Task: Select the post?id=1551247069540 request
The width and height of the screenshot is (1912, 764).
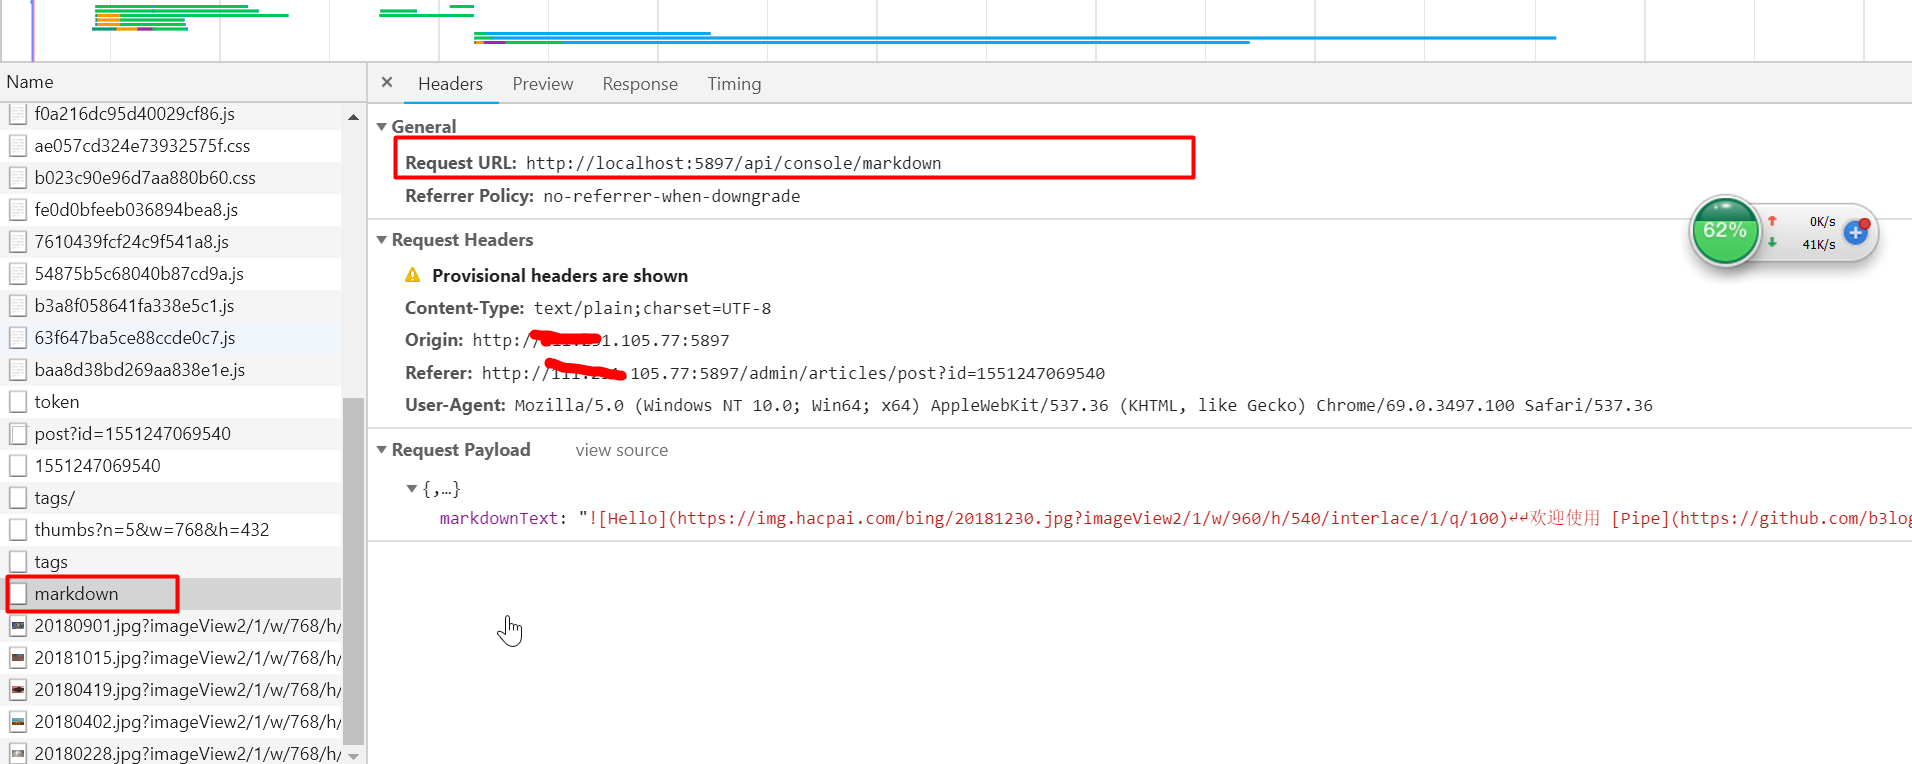Action: tap(170, 434)
